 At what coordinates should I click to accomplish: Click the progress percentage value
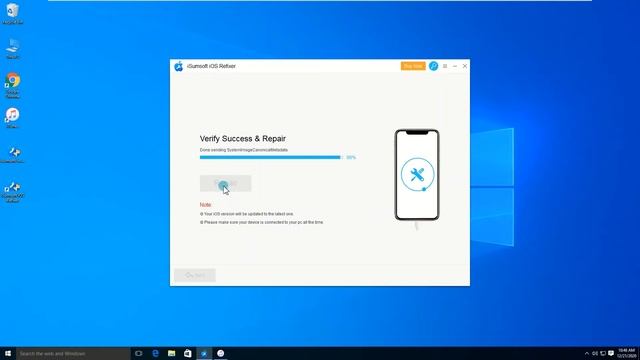351,157
